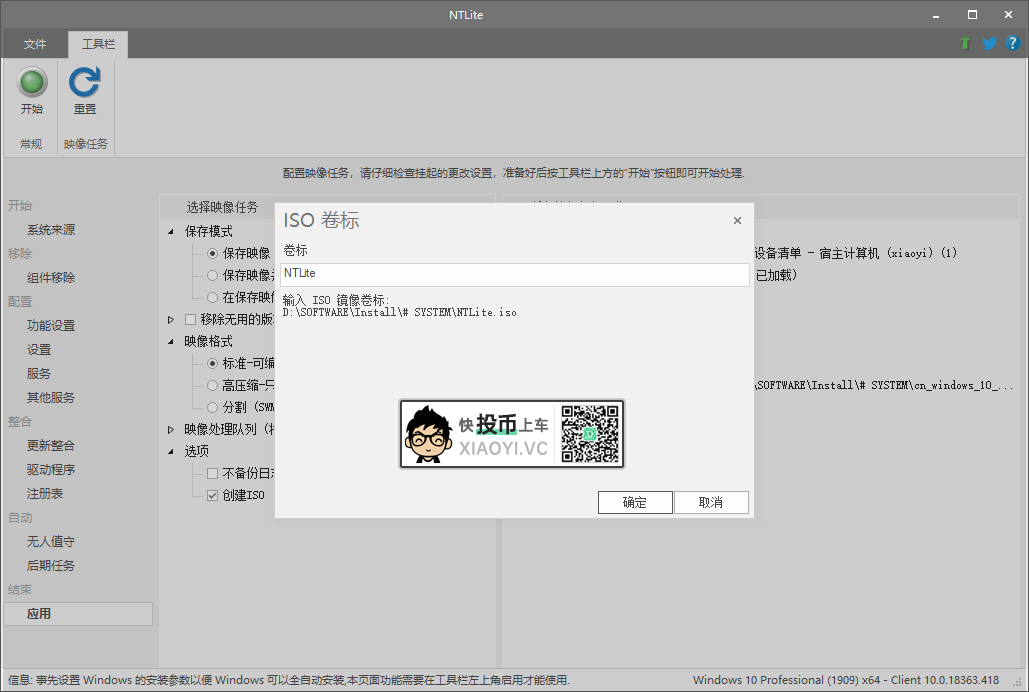Click the Windows 10 Professional status bar text
Screen dimensions: 1029x692
[x=846, y=680]
